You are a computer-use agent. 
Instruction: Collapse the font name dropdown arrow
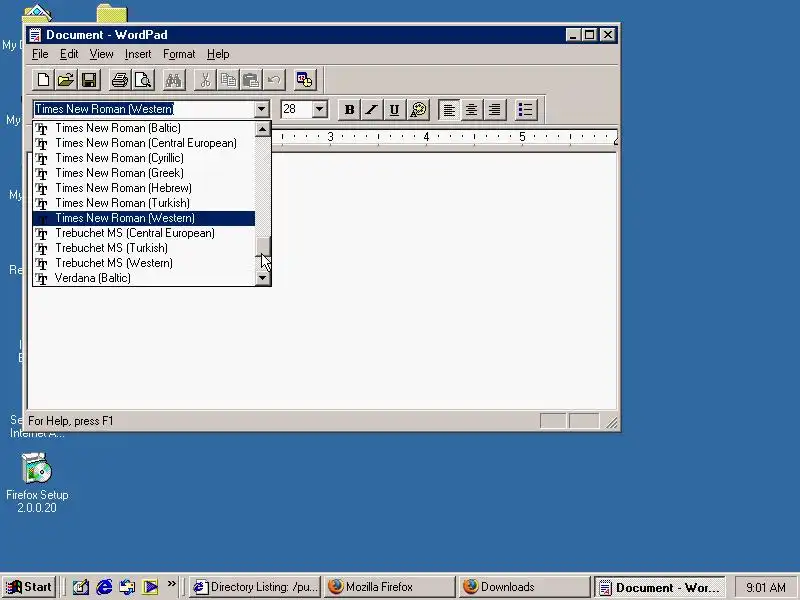(x=262, y=109)
